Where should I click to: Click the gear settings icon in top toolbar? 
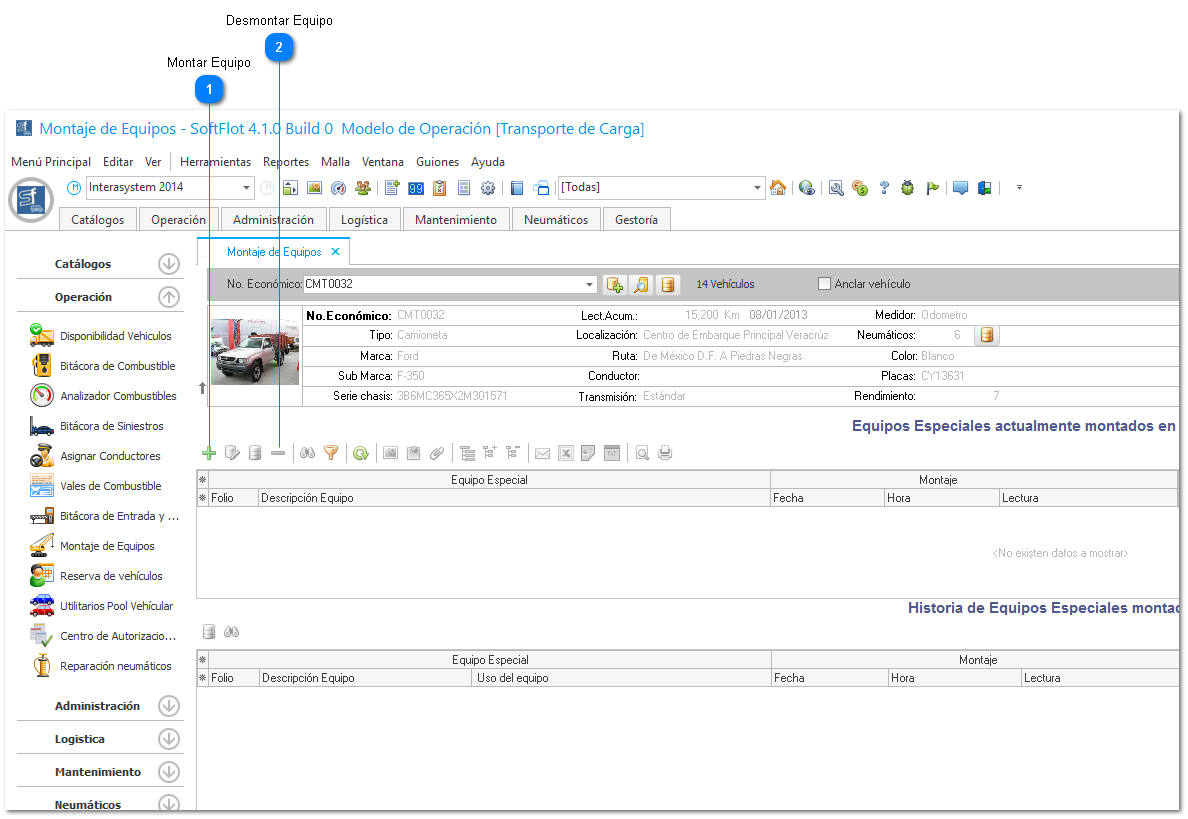488,188
